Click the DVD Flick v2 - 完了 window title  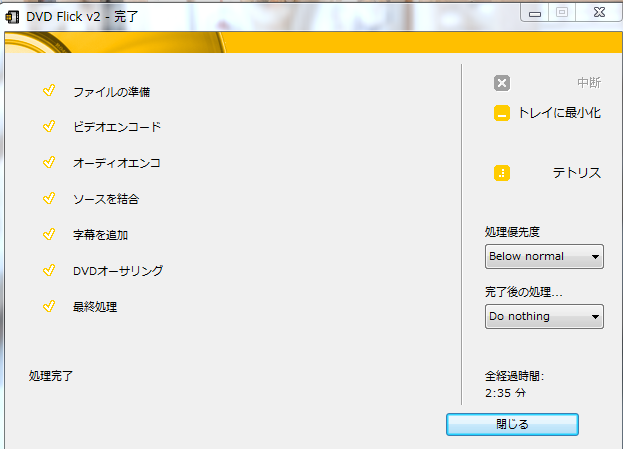click(x=82, y=17)
